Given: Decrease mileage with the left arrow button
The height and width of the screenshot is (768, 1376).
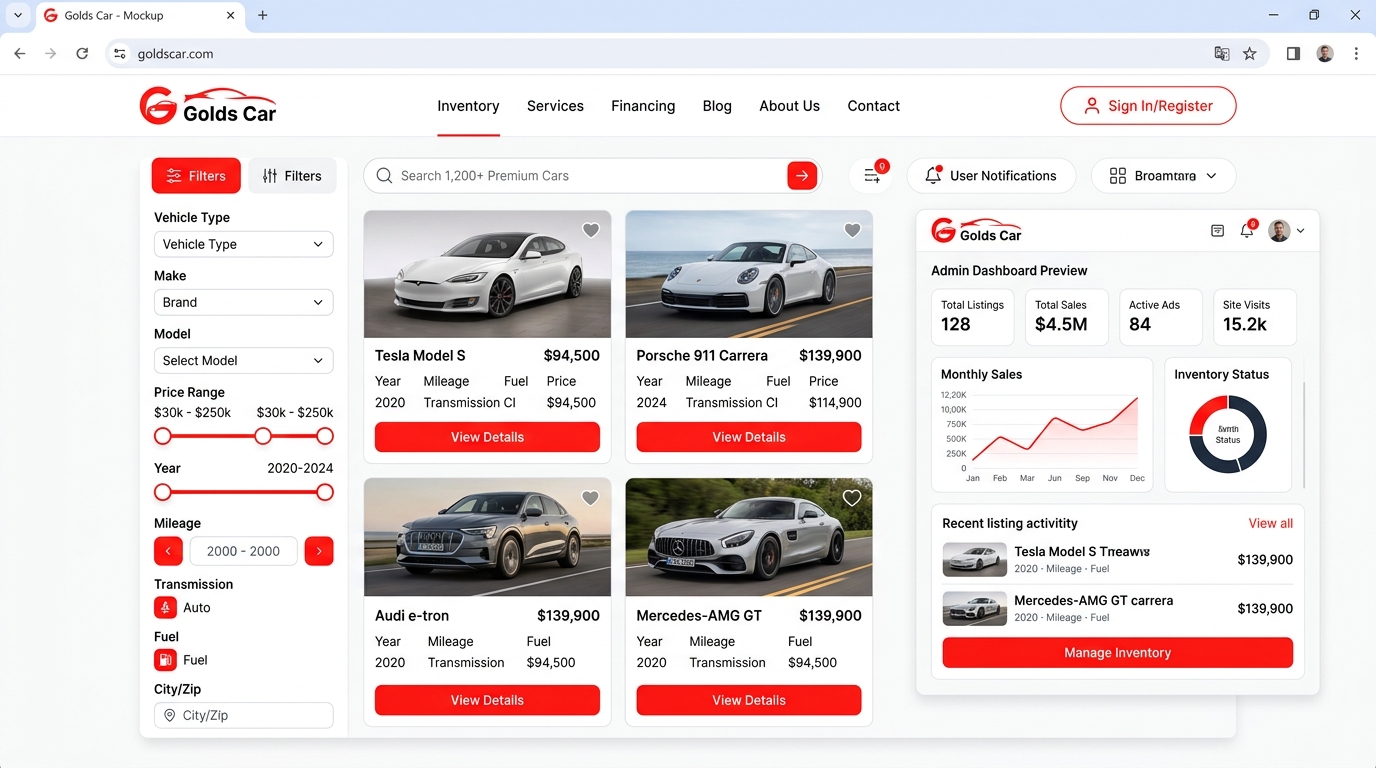Looking at the screenshot, I should (x=168, y=551).
